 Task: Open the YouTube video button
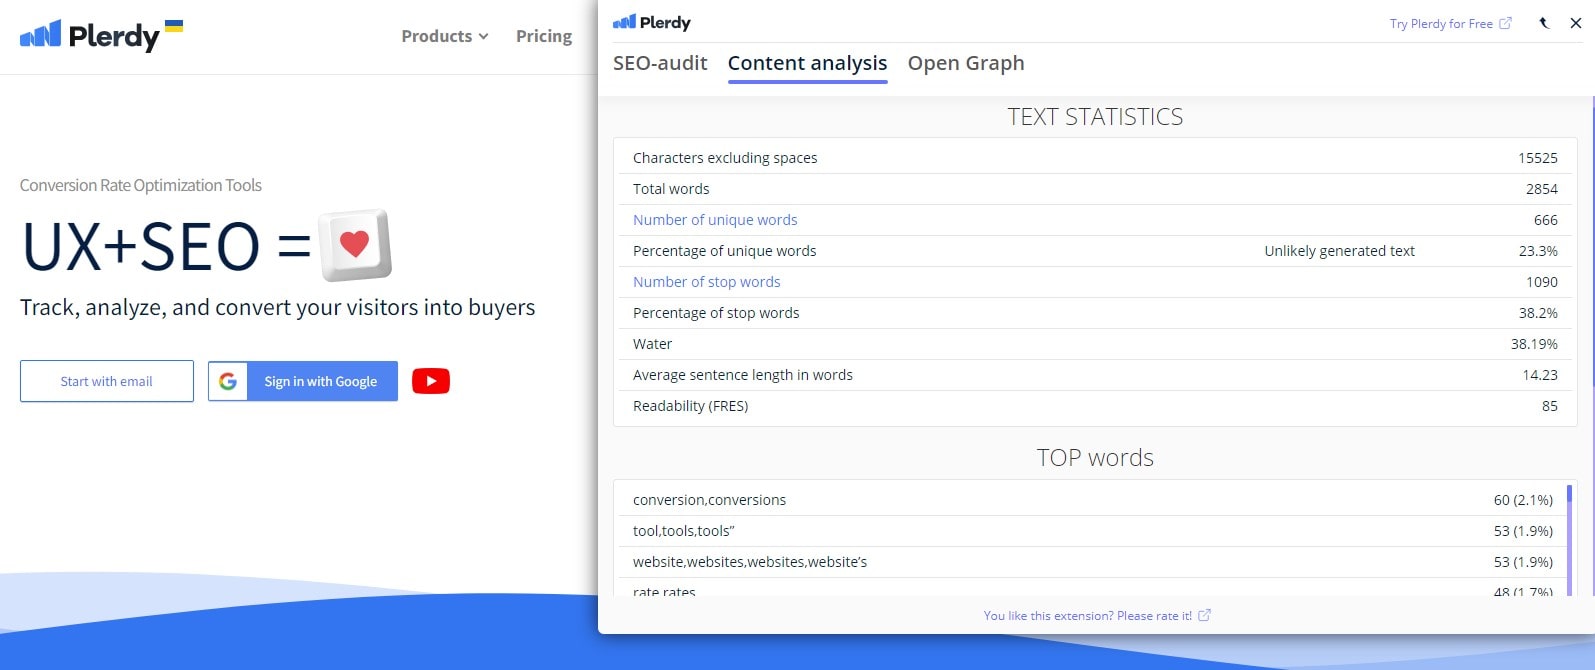tap(431, 381)
